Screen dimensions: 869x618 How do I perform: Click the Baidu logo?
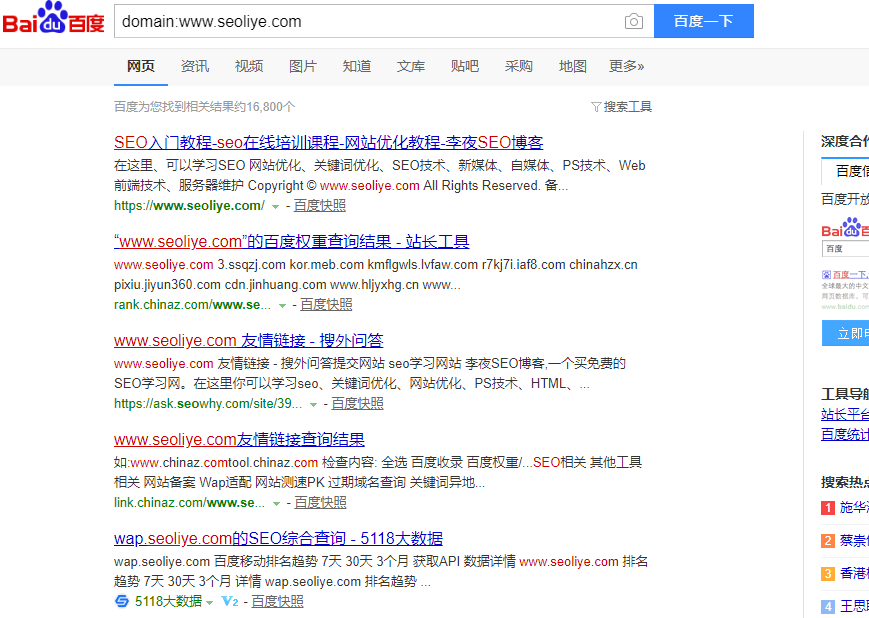[x=53, y=18]
